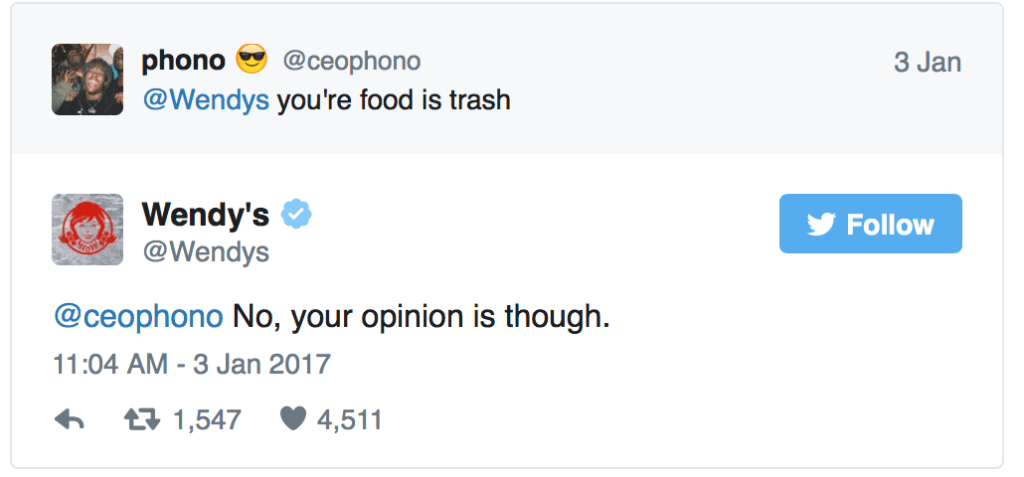Open phono's profile picture
1024x477 pixels.
[87, 79]
